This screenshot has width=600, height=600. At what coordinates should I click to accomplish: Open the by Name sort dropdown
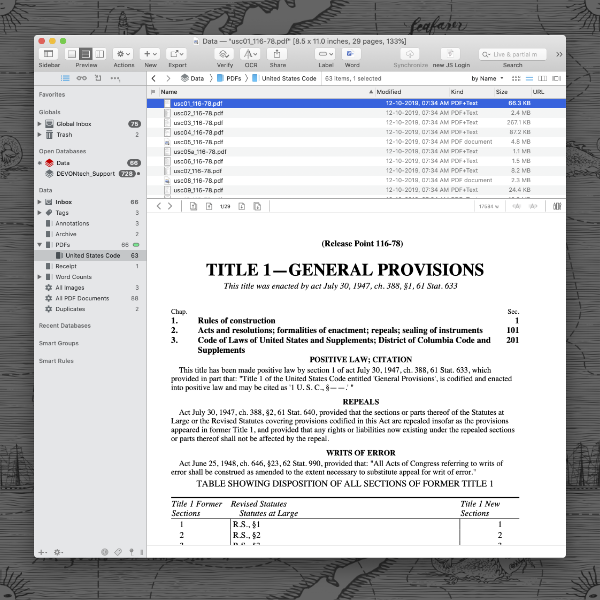point(487,78)
